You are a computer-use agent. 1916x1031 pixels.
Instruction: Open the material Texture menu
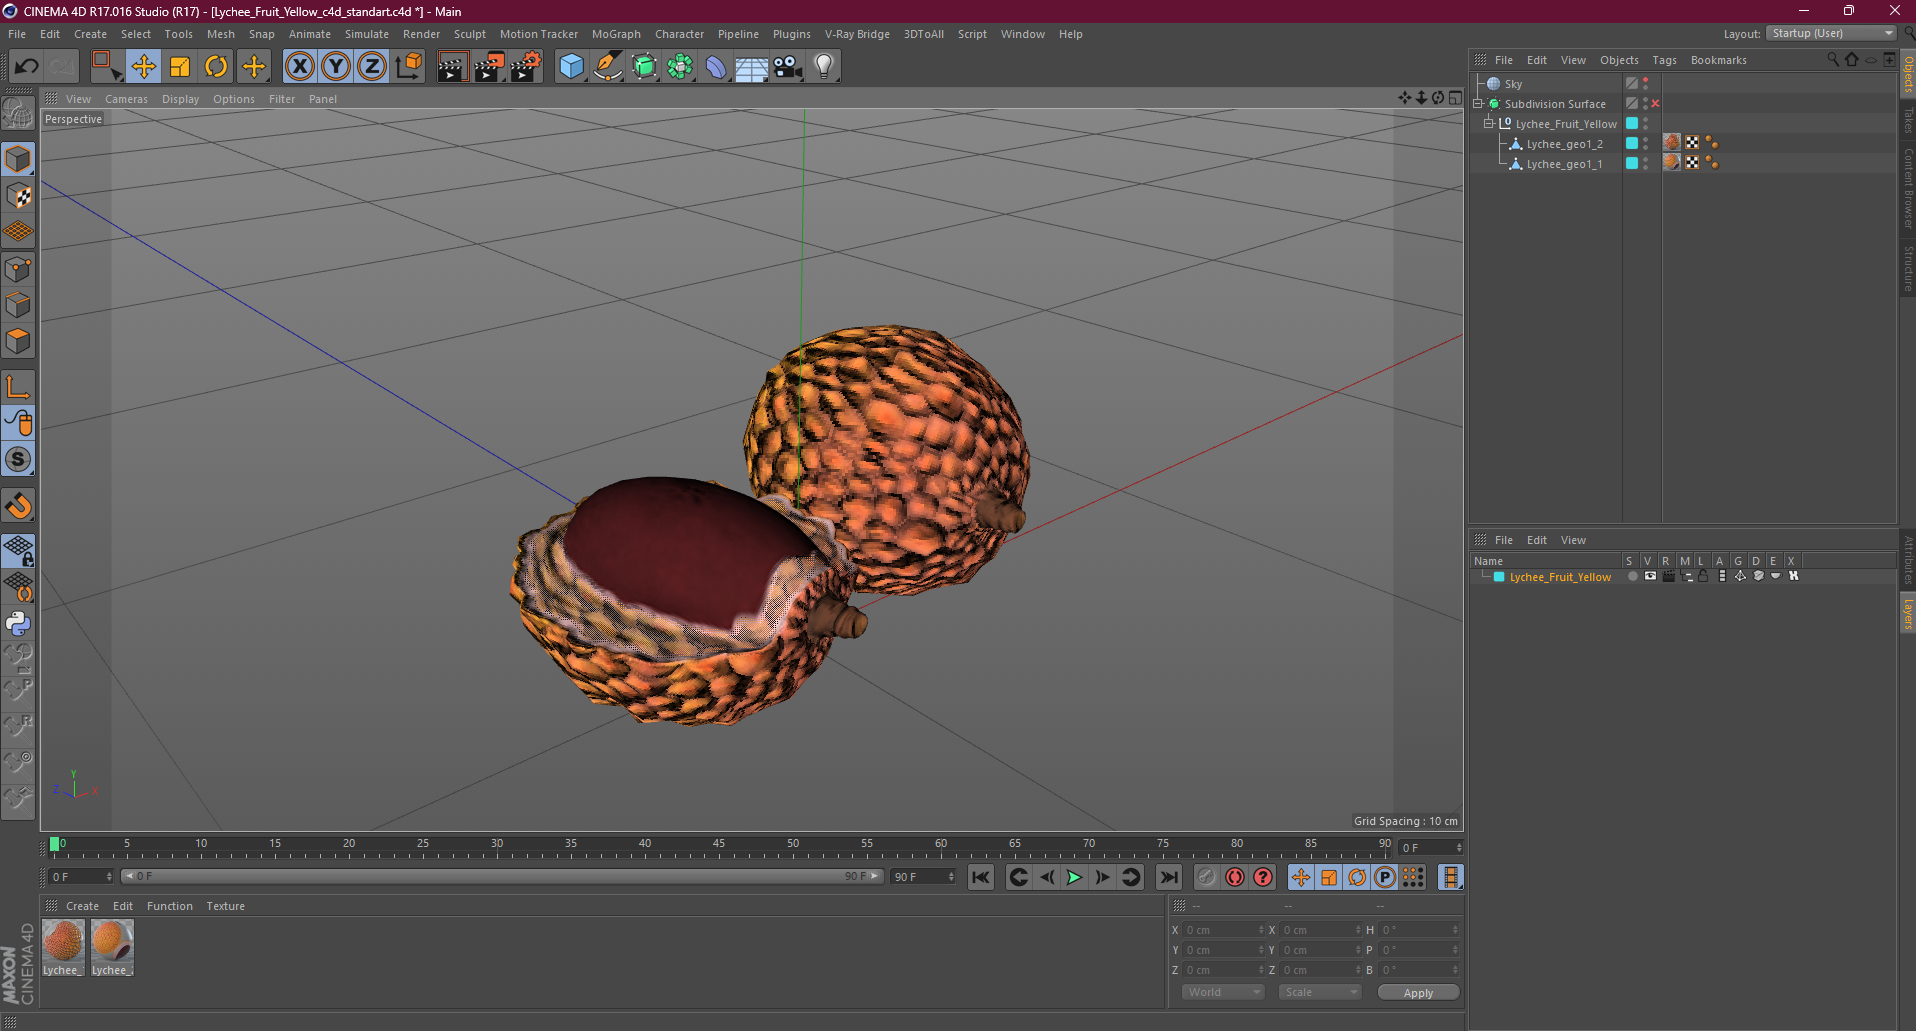click(226, 906)
